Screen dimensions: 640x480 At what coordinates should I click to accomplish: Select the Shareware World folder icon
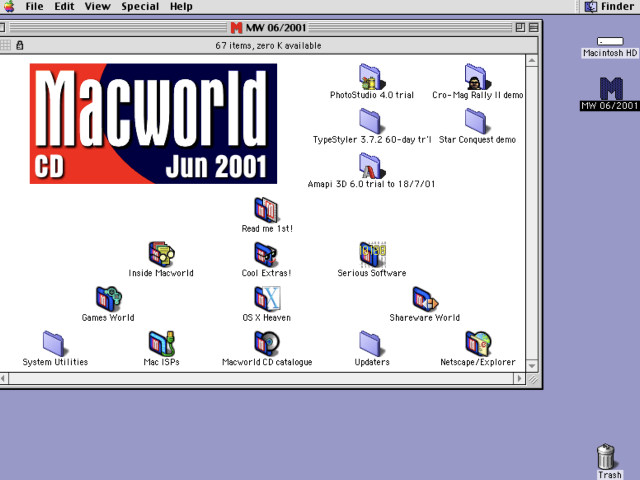click(425, 299)
